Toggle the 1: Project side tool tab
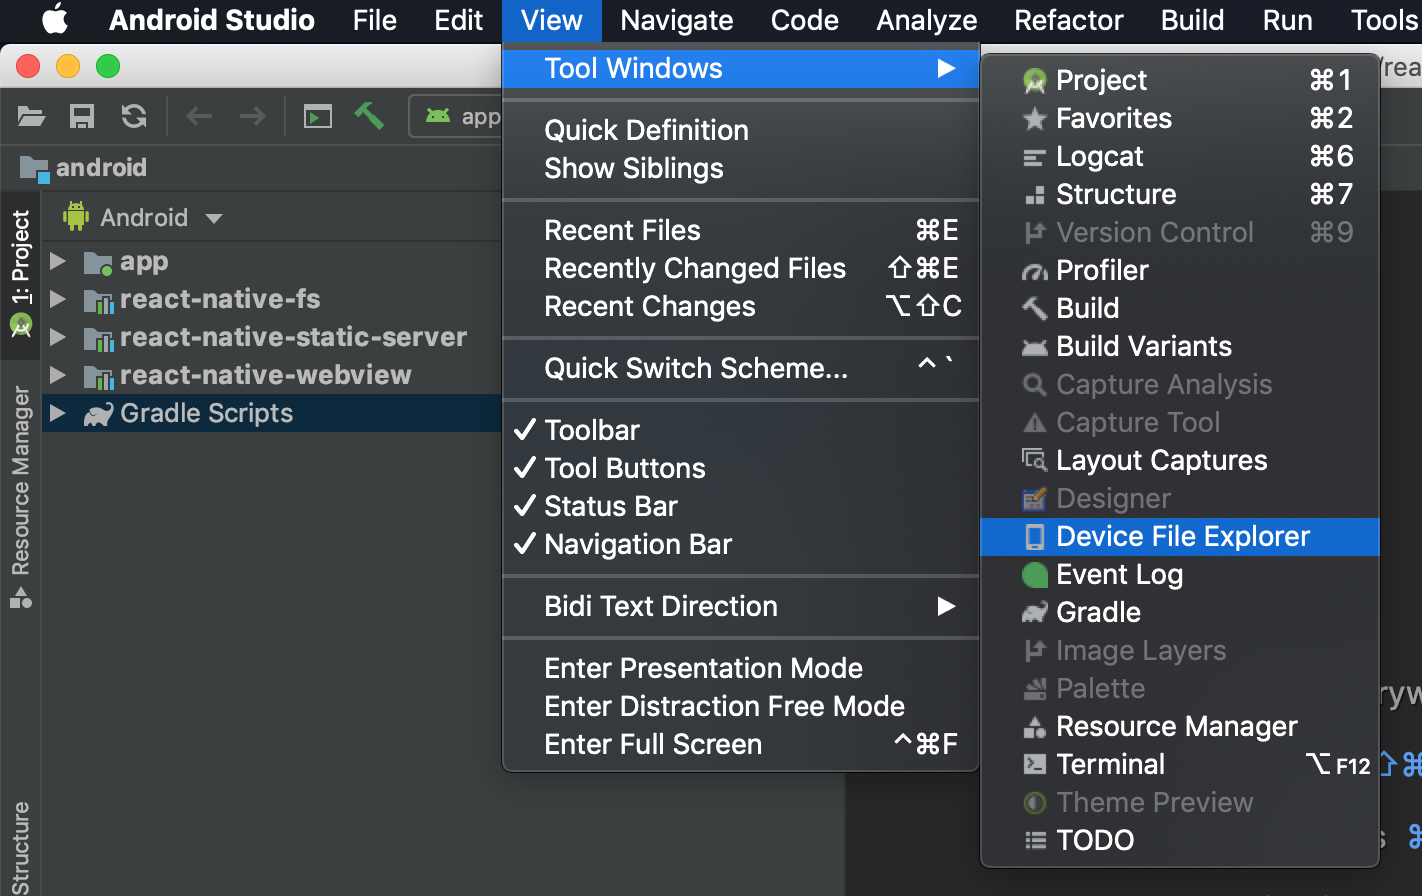Image resolution: width=1422 pixels, height=896 pixels. (x=20, y=274)
